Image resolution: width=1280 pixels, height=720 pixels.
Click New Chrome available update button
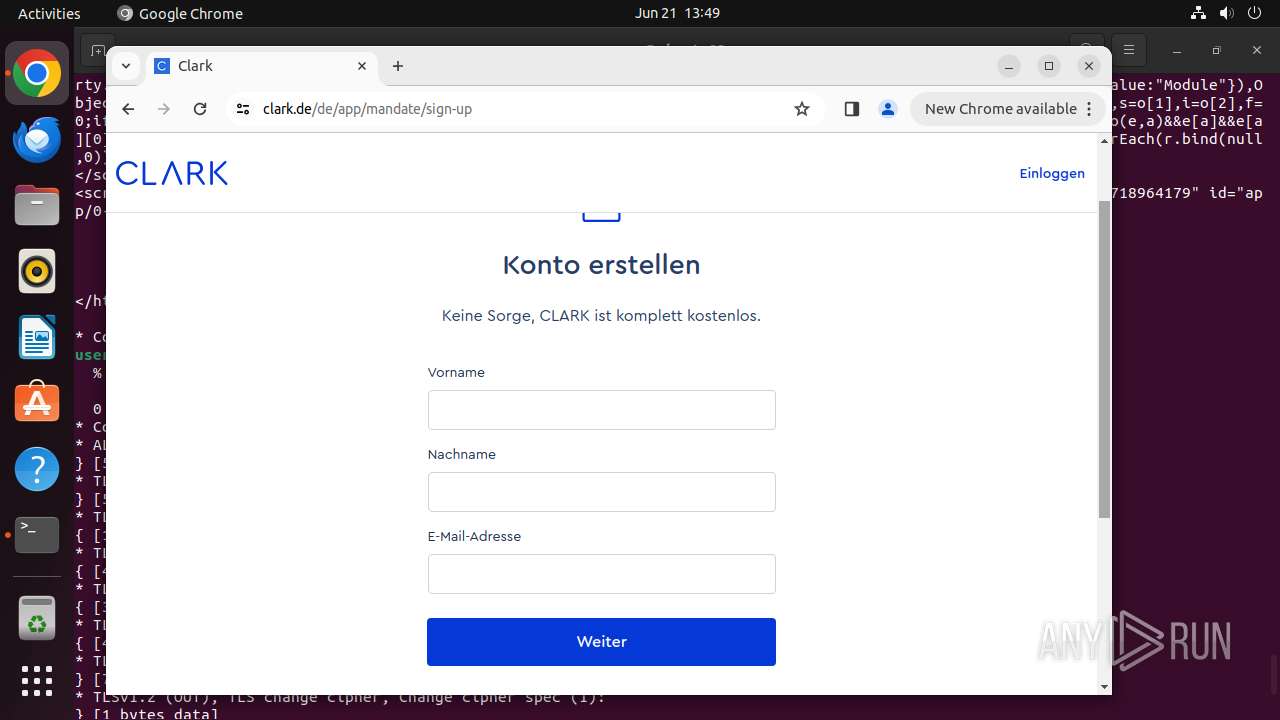(x=1007, y=109)
